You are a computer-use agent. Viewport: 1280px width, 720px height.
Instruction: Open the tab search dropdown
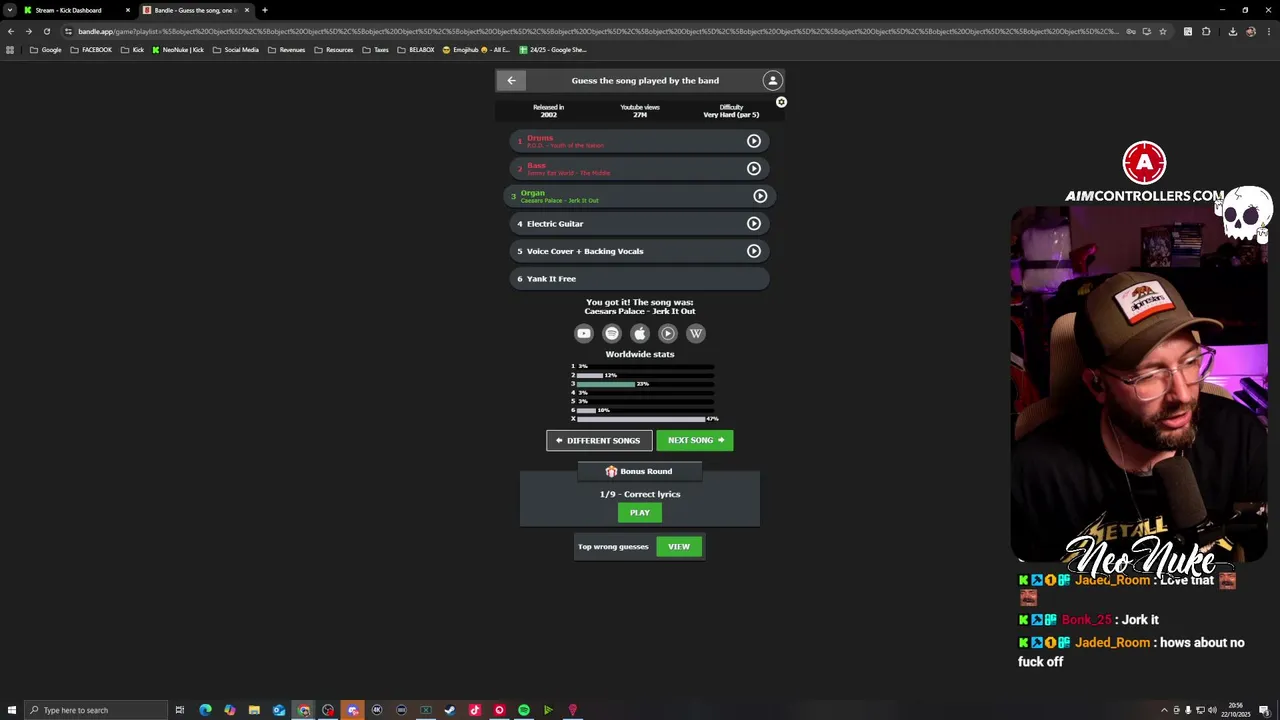9,10
